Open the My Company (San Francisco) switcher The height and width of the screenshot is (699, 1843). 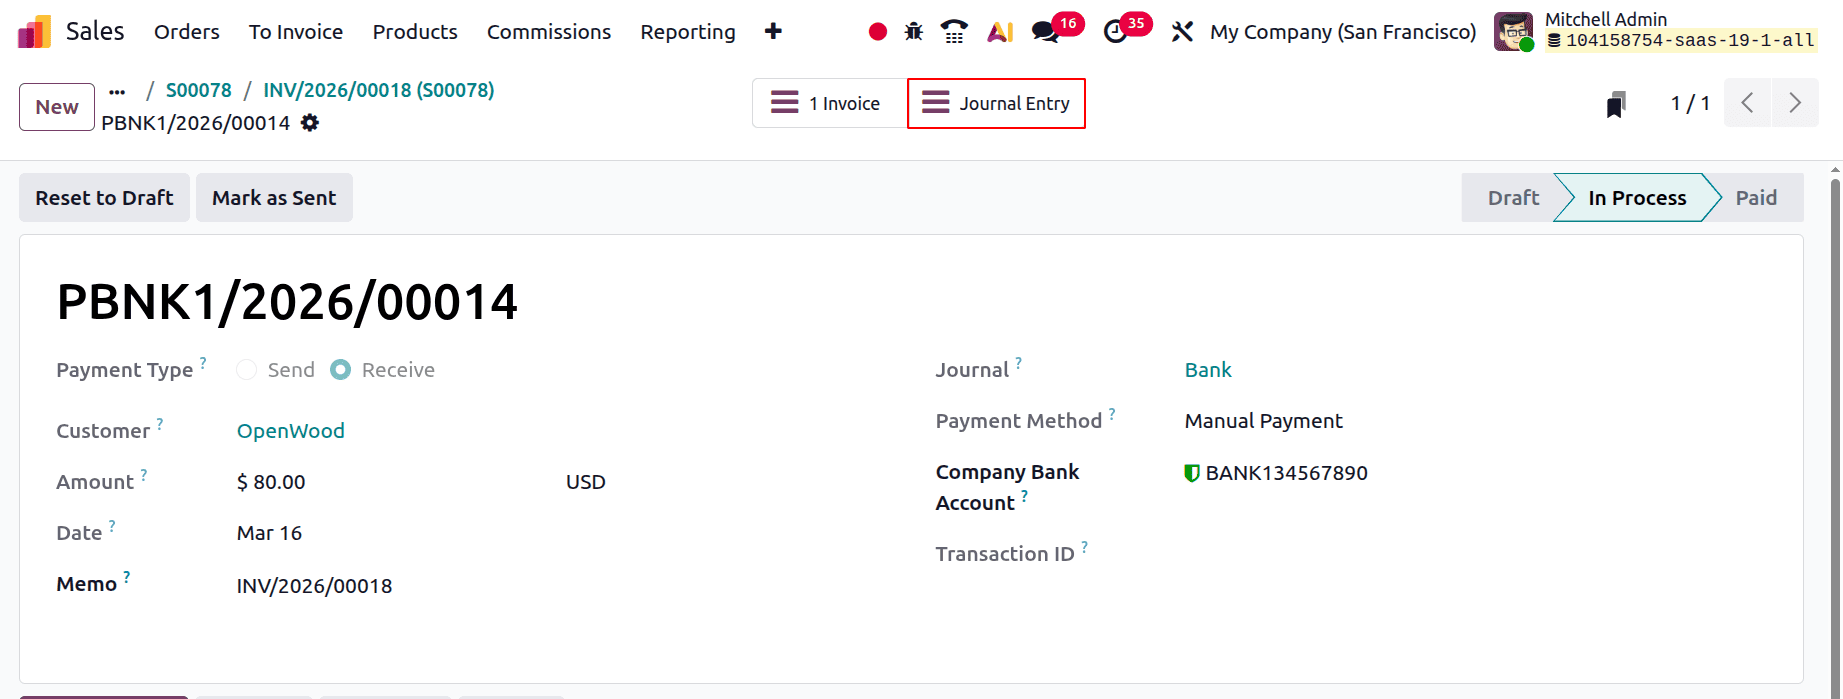tap(1343, 32)
